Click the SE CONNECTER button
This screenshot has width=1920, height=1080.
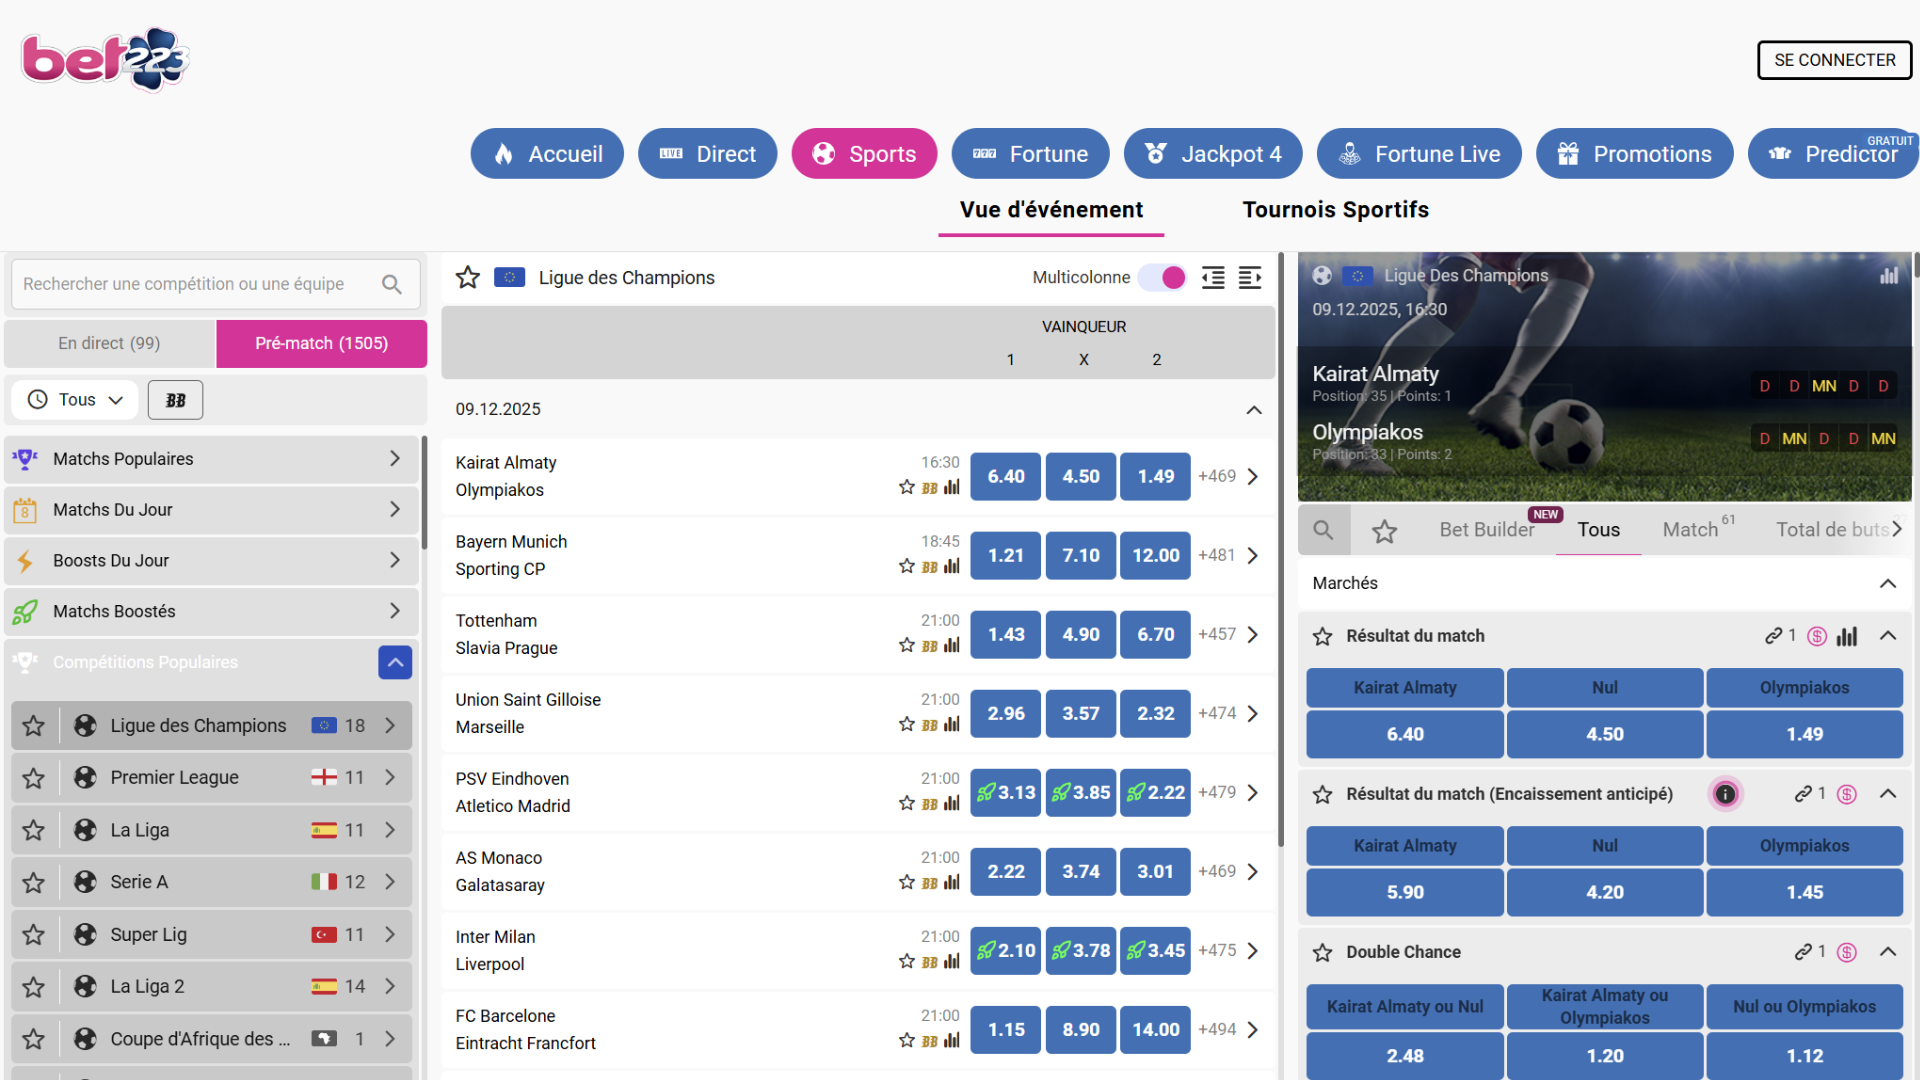1834,59
